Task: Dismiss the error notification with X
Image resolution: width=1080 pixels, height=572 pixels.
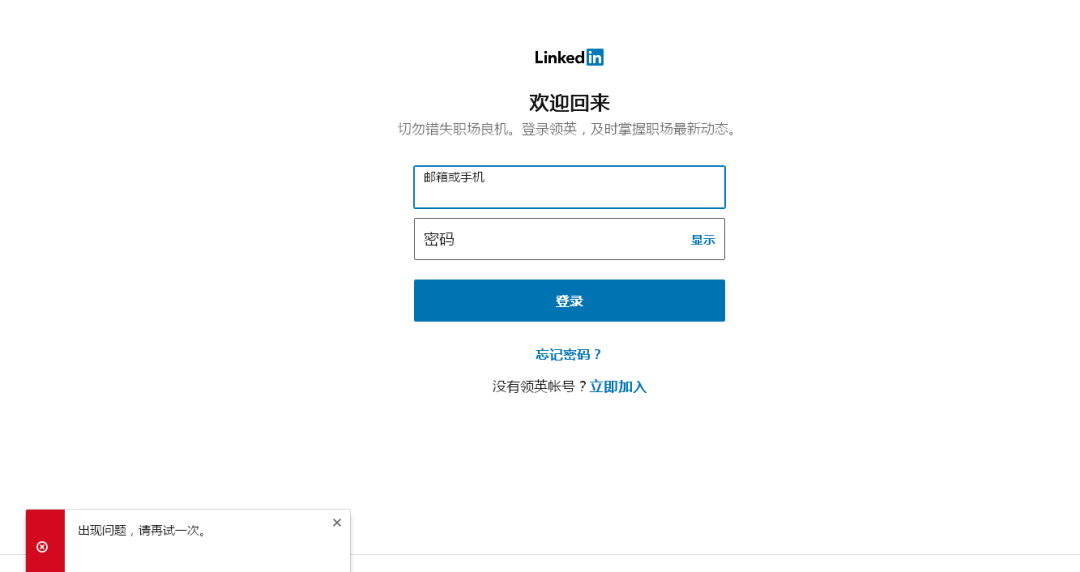Action: 337,522
